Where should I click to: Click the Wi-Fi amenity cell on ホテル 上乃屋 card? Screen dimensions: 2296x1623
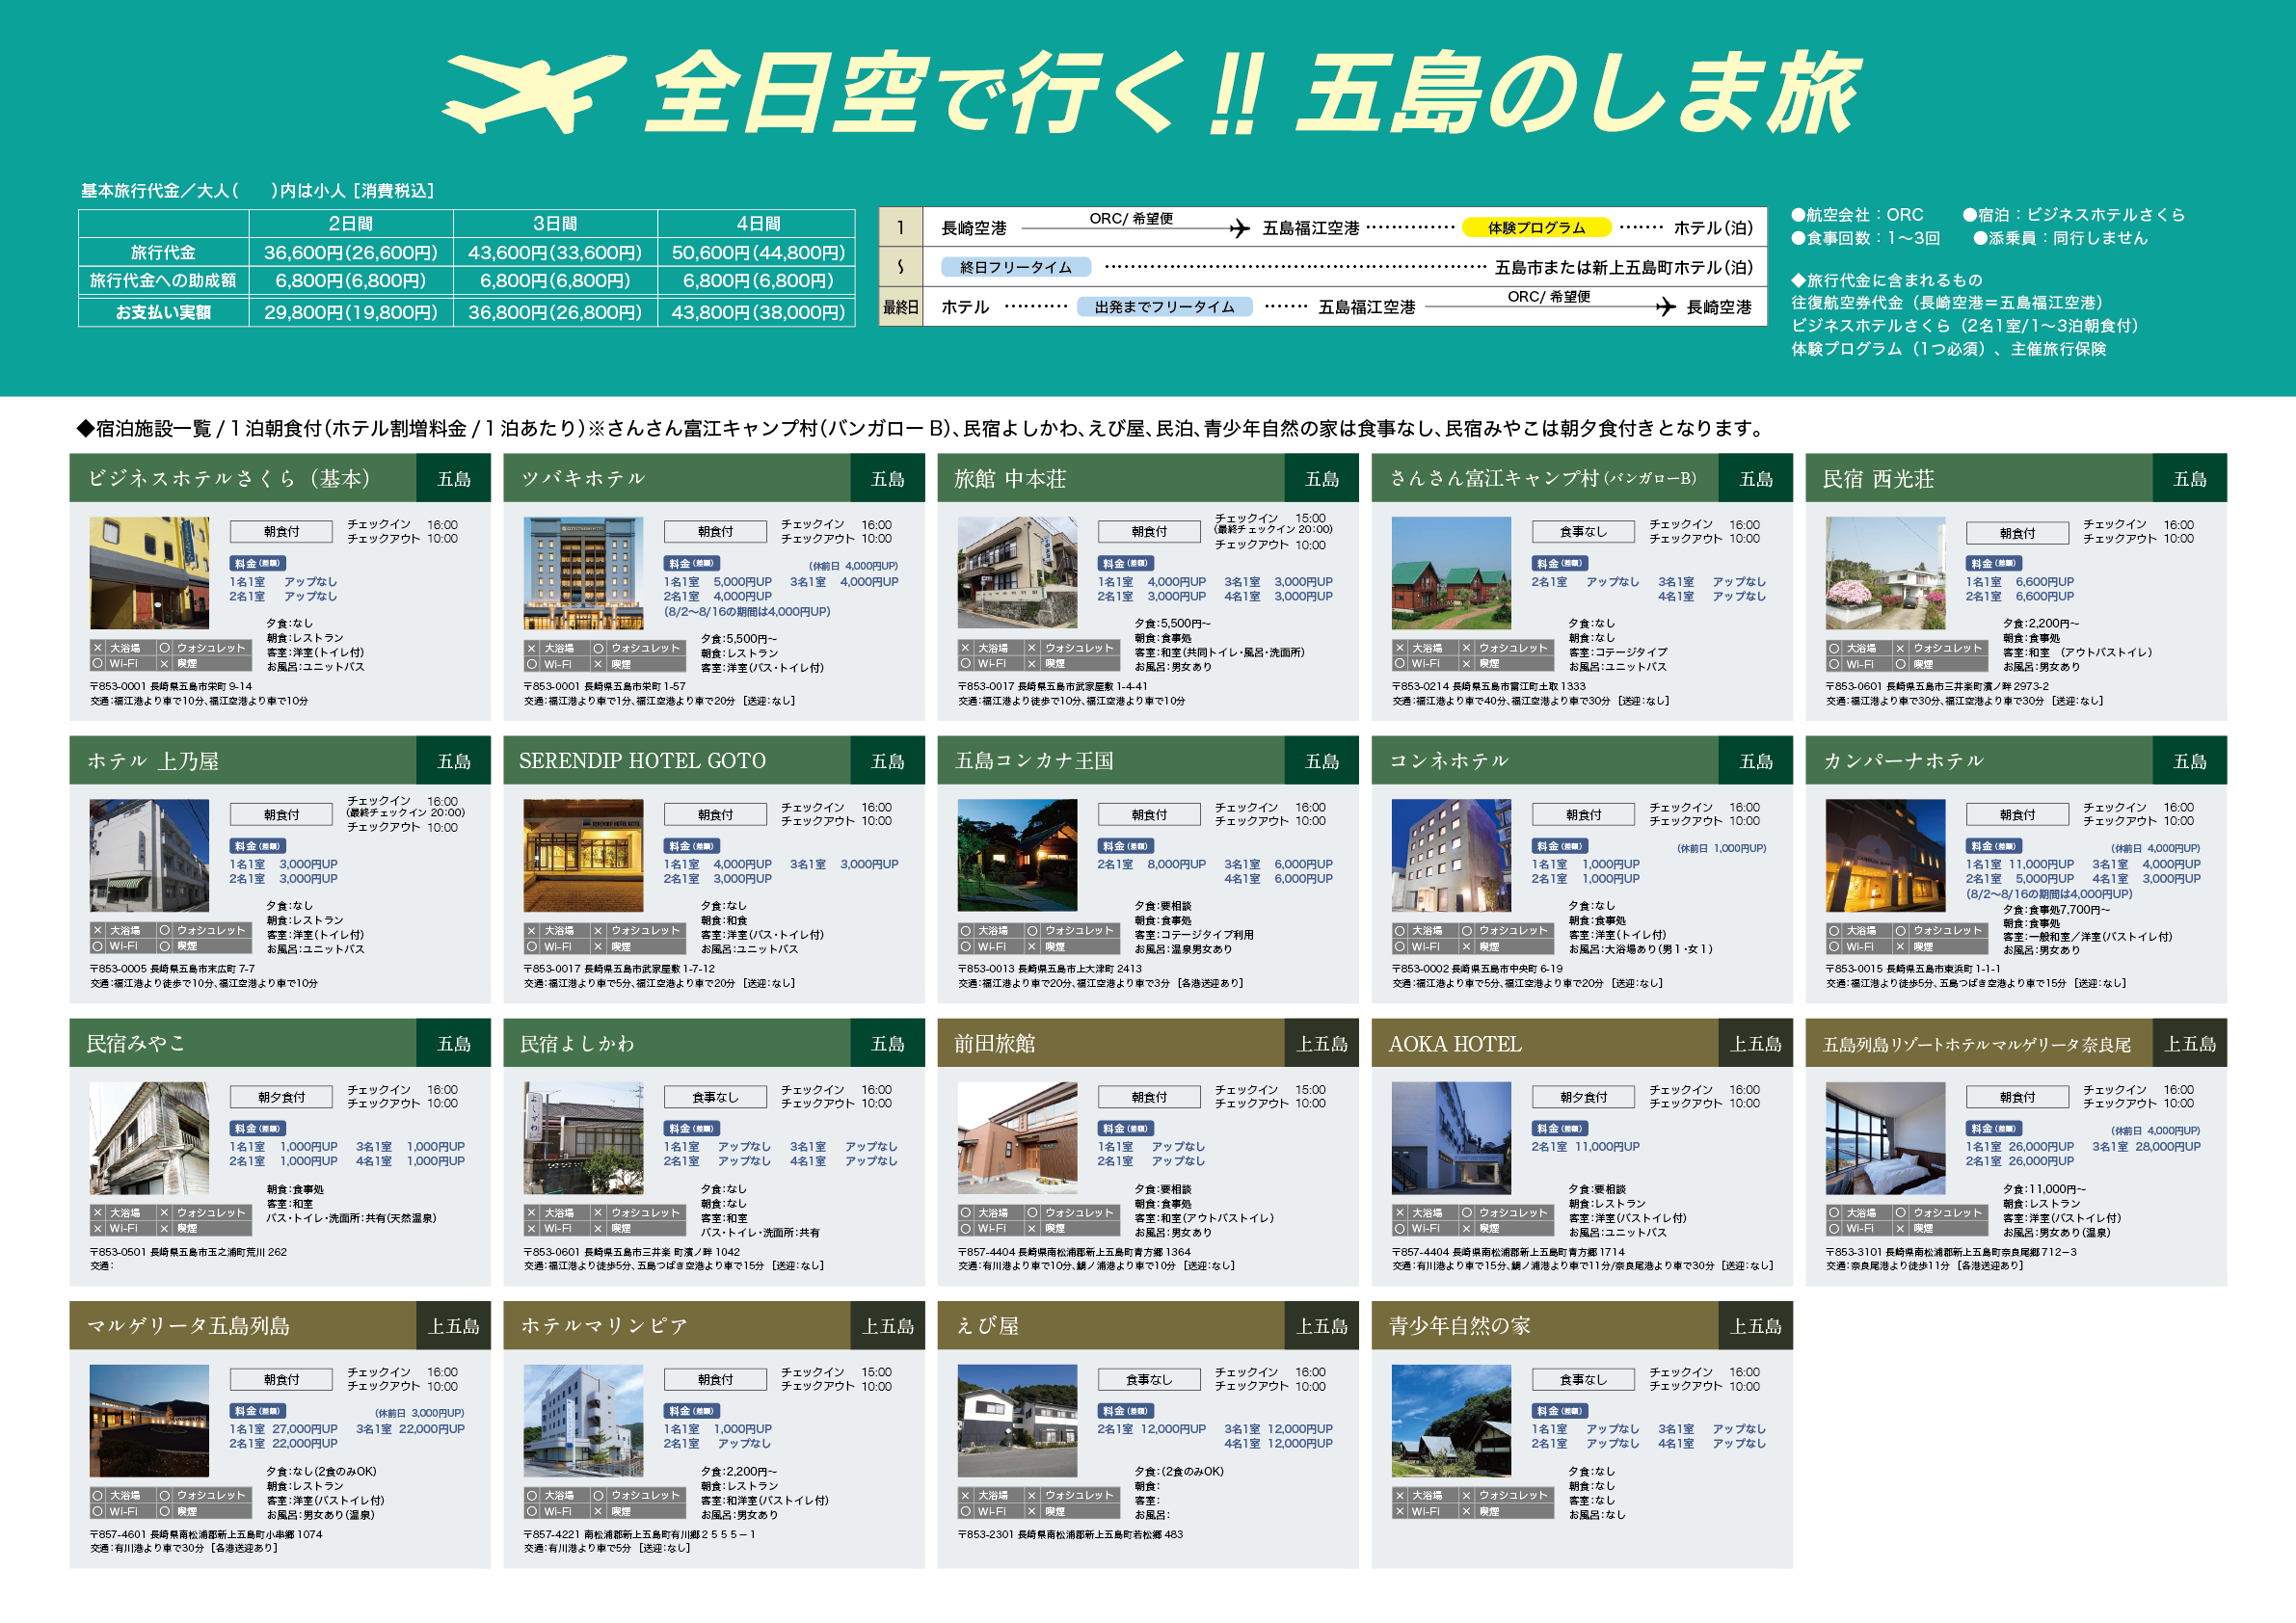123,946
